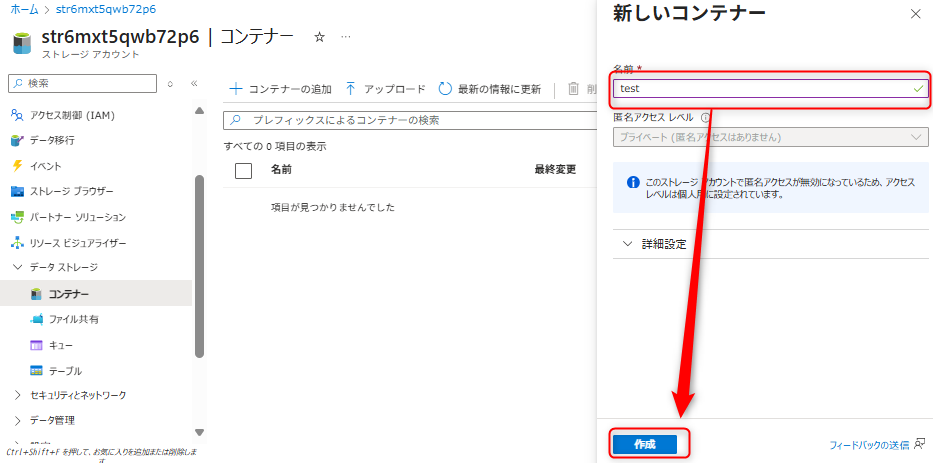The height and width of the screenshot is (463, 933).
Task: Click the テーブル icon
Action: 37,371
